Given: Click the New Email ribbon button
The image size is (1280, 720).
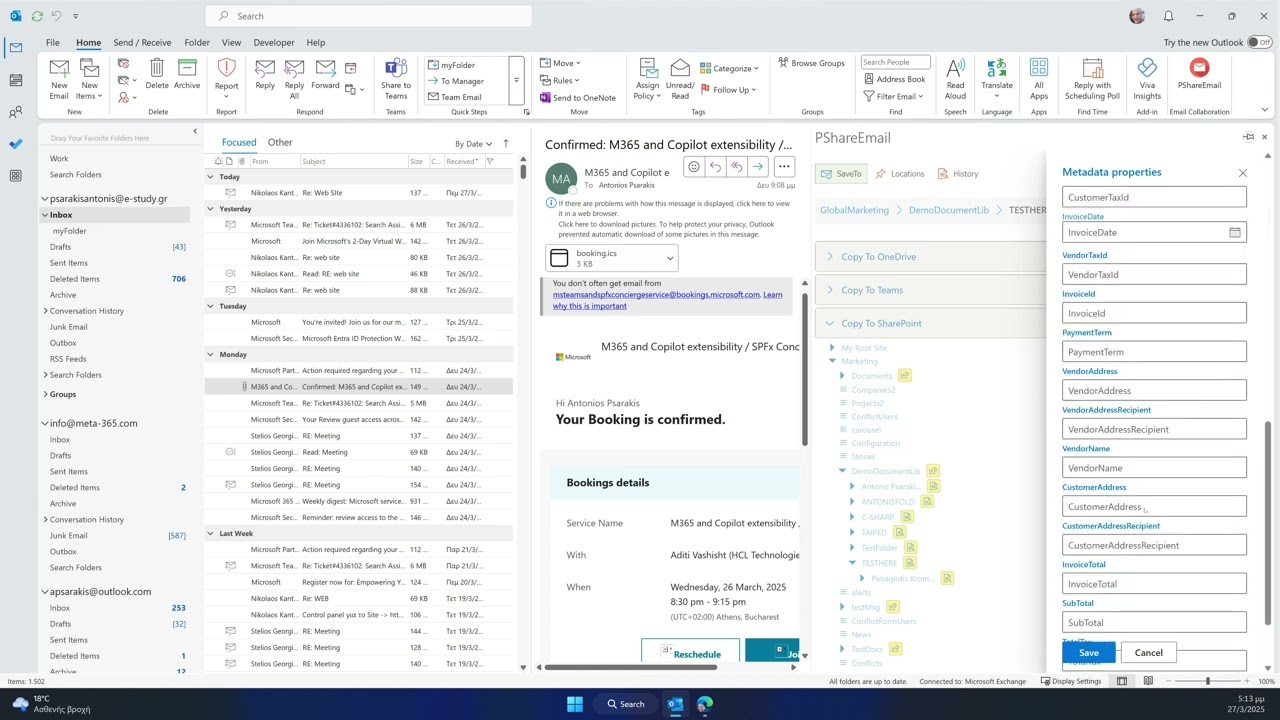Looking at the screenshot, I should click(x=59, y=78).
